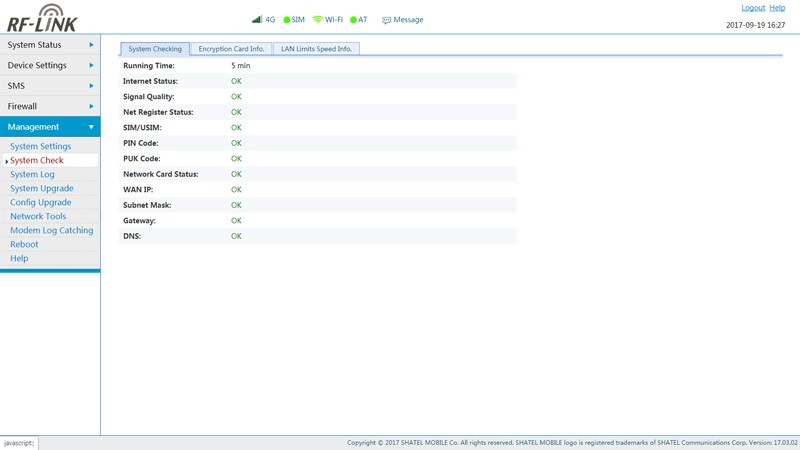800x450 pixels.
Task: Switch to Encryption Card Info. tab
Action: 231,49
